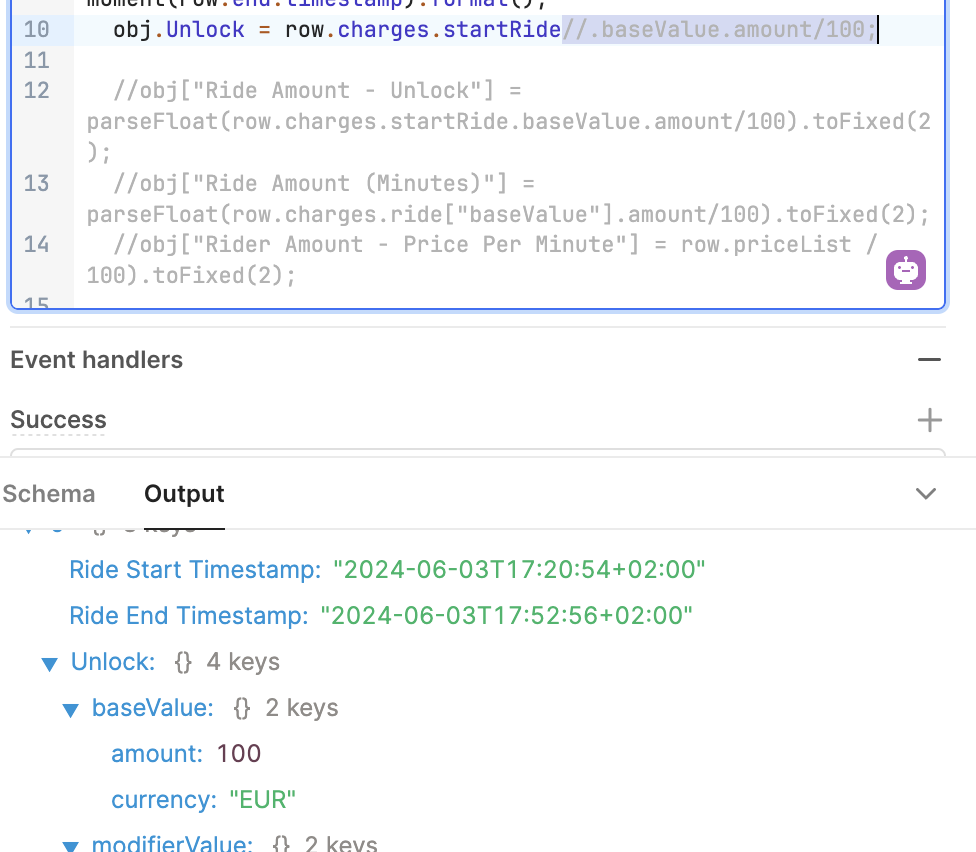Collapse the modifierValue node
The width and height of the screenshot is (976, 852).
(x=70, y=846)
